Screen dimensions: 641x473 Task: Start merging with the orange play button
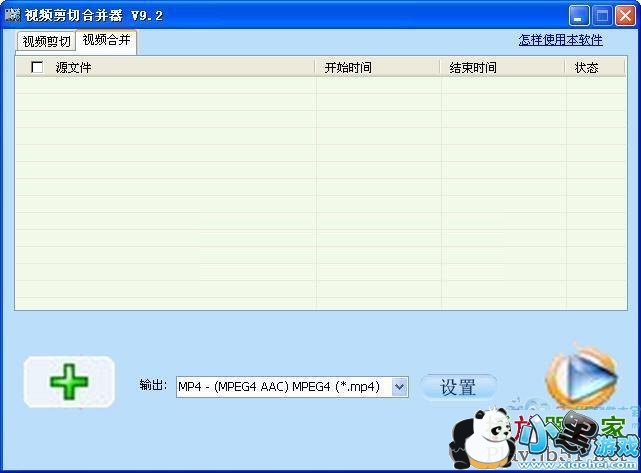(583, 377)
